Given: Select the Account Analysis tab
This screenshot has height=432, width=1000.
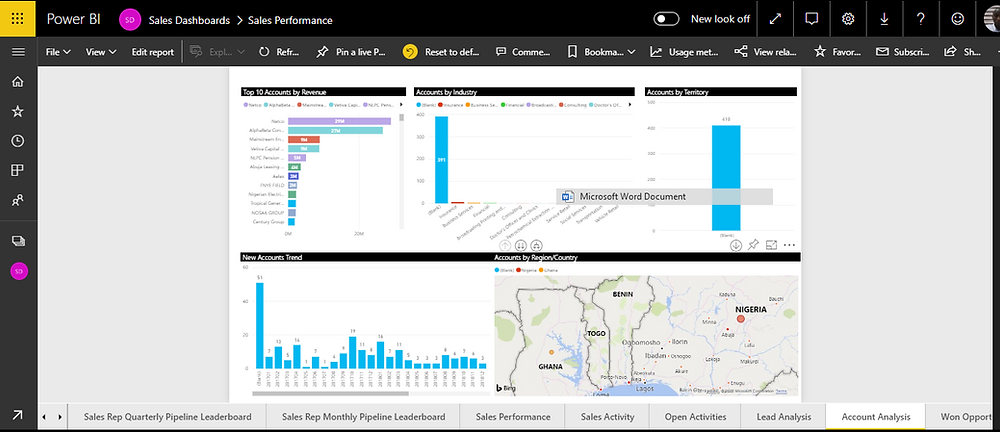Looking at the screenshot, I should tap(876, 417).
